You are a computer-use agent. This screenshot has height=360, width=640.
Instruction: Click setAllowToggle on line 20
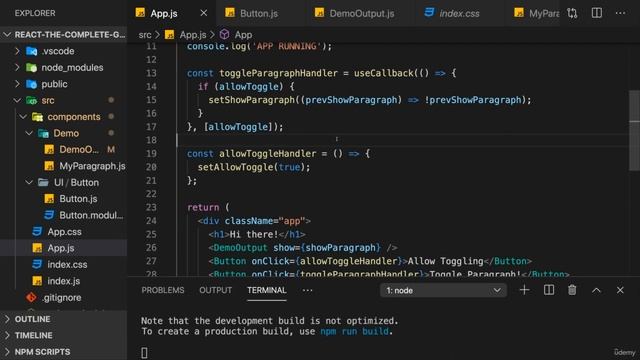(236, 167)
